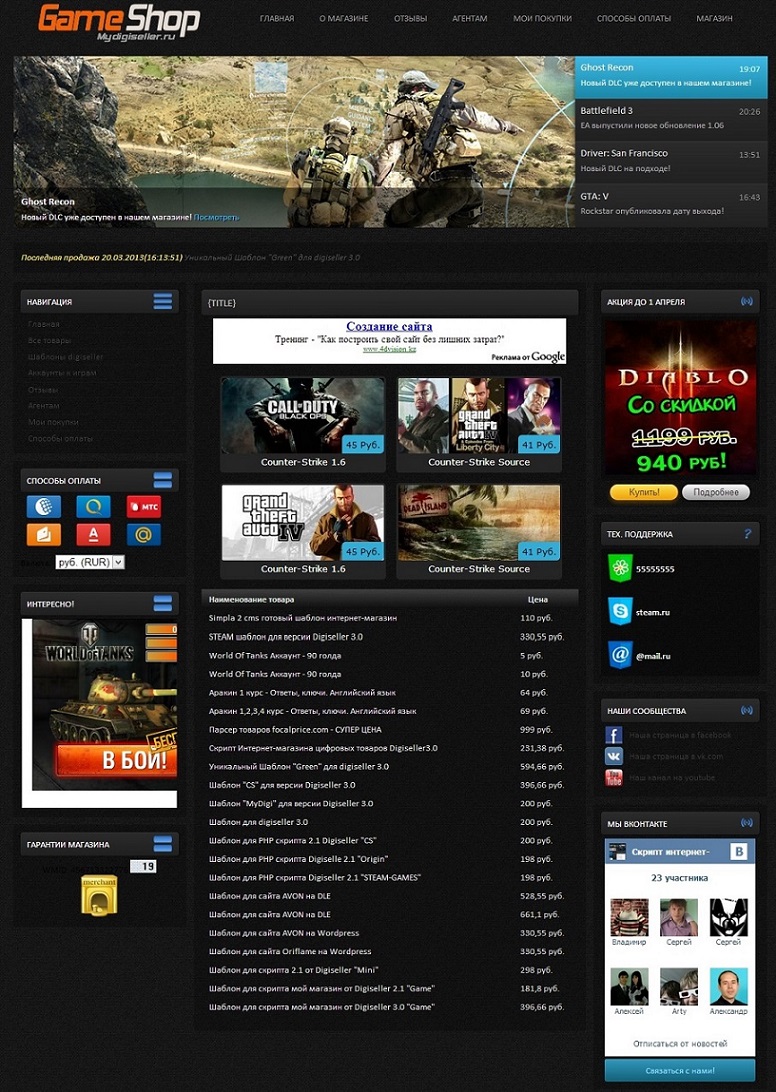Click the blue @ Mail.ru money icon
This screenshot has height=1092, width=776.
(x=144, y=534)
